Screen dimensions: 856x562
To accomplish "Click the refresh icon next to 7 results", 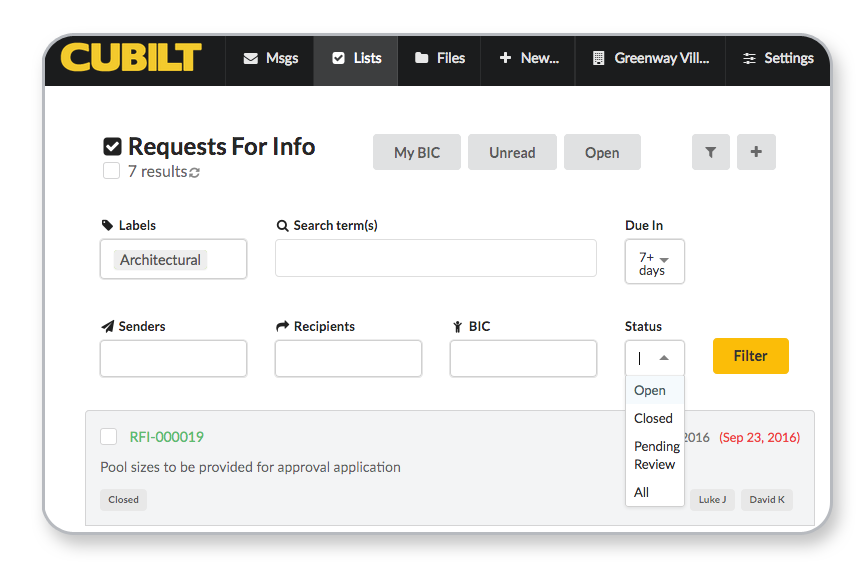I will 194,173.
